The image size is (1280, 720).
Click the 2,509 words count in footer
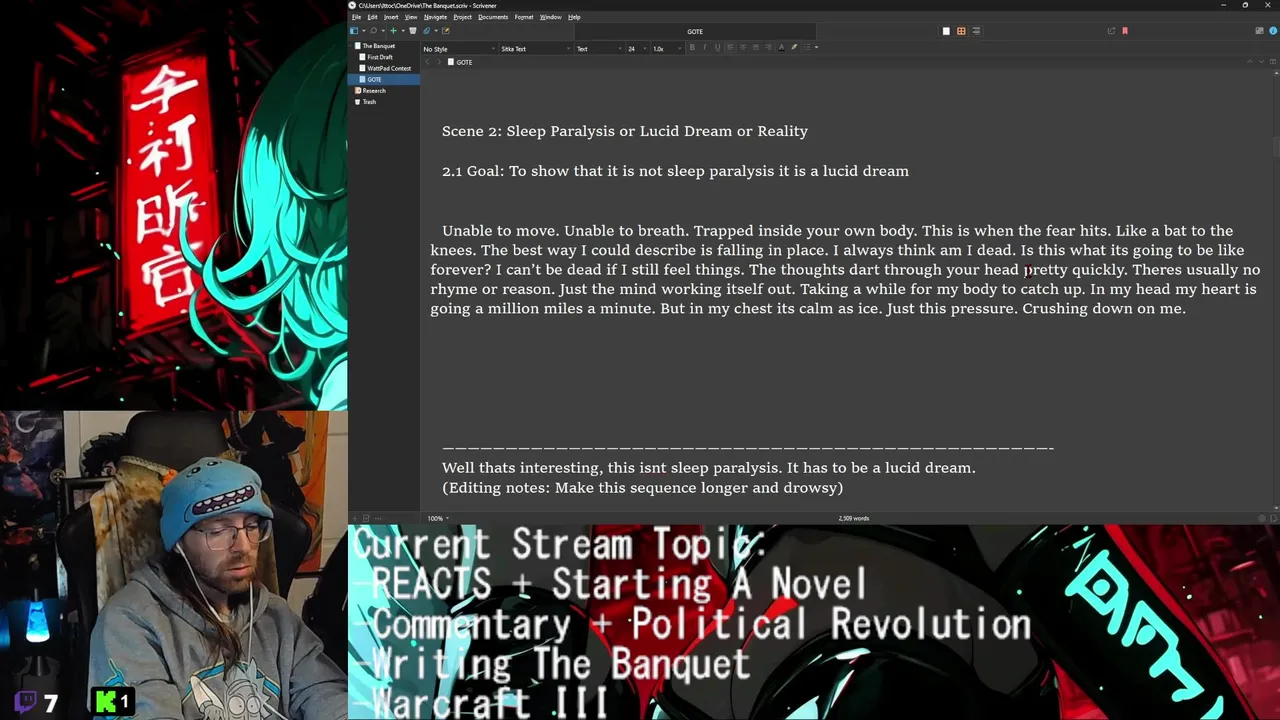point(854,518)
